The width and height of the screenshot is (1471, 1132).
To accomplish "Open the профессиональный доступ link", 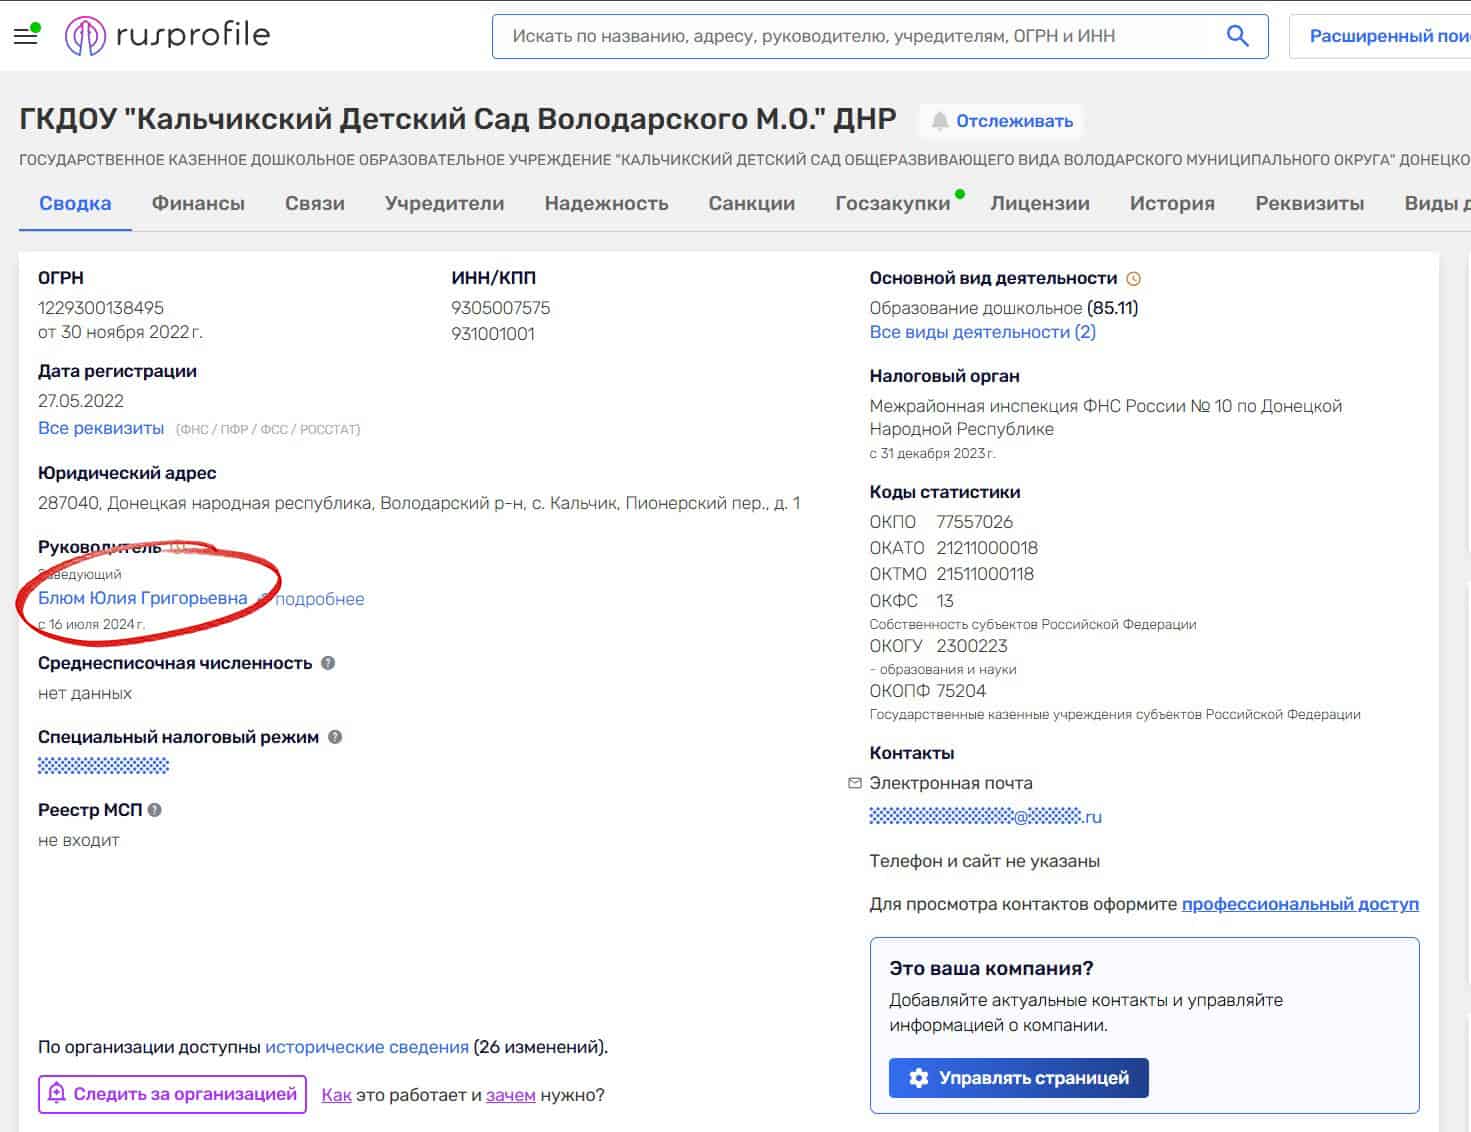I will coord(1300,904).
